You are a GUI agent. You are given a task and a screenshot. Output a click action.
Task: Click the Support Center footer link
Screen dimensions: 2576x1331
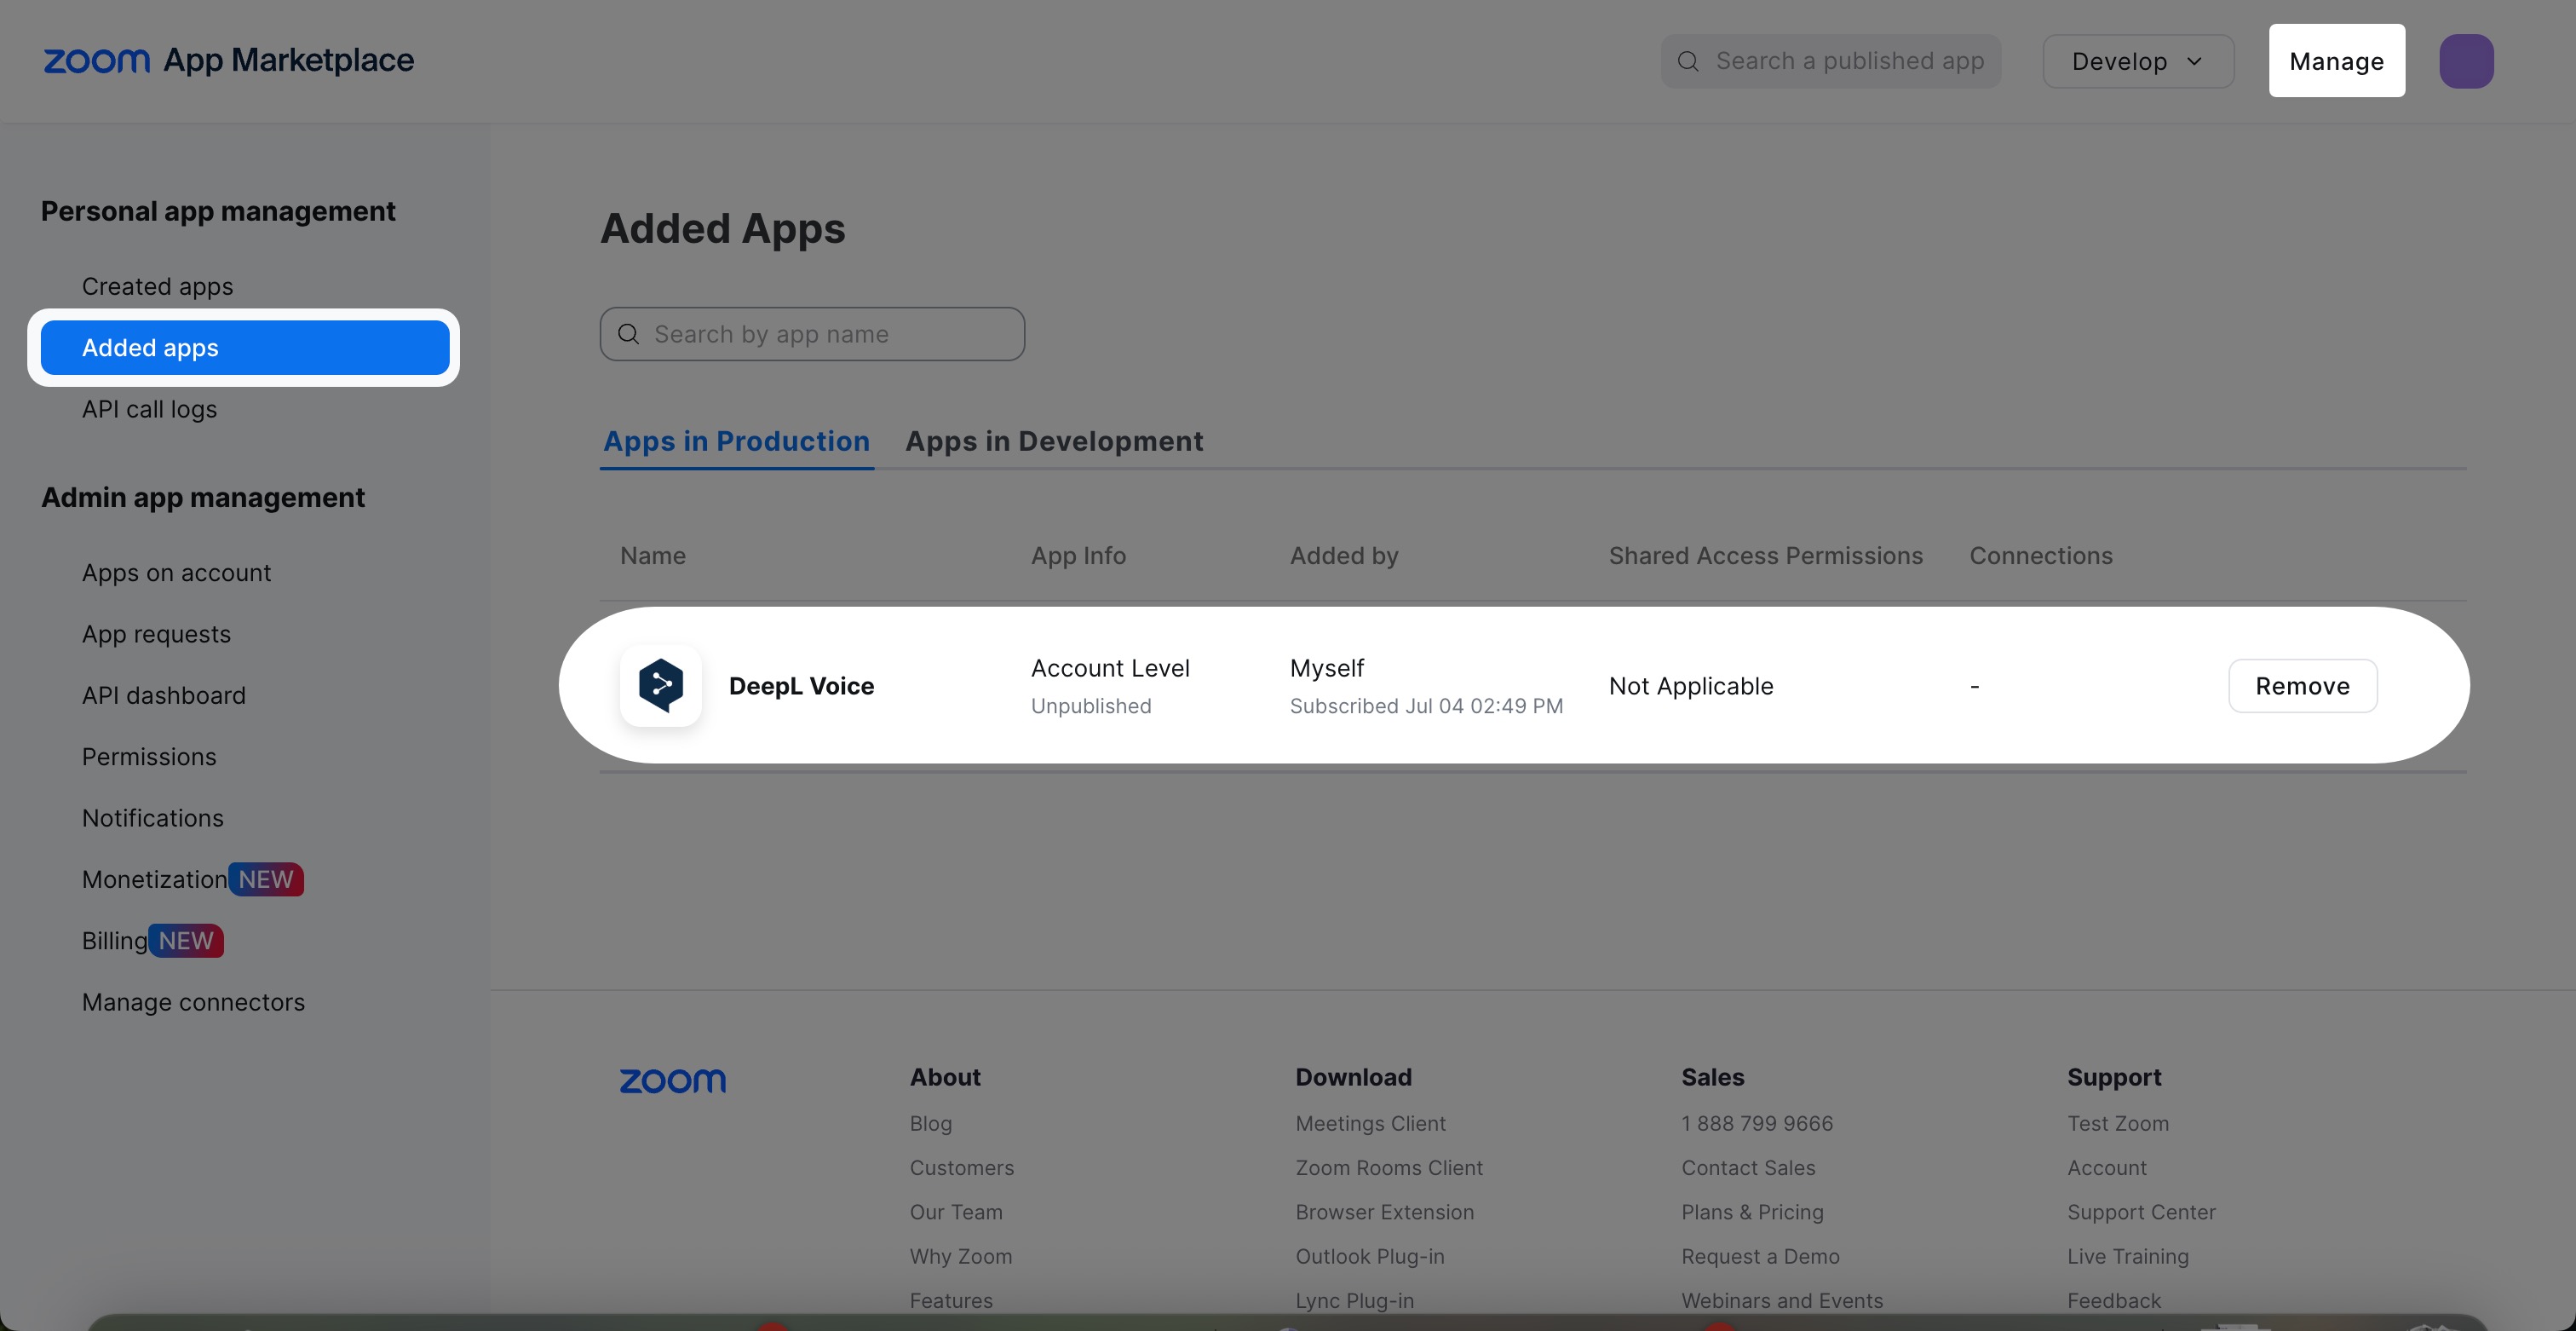point(2141,1212)
